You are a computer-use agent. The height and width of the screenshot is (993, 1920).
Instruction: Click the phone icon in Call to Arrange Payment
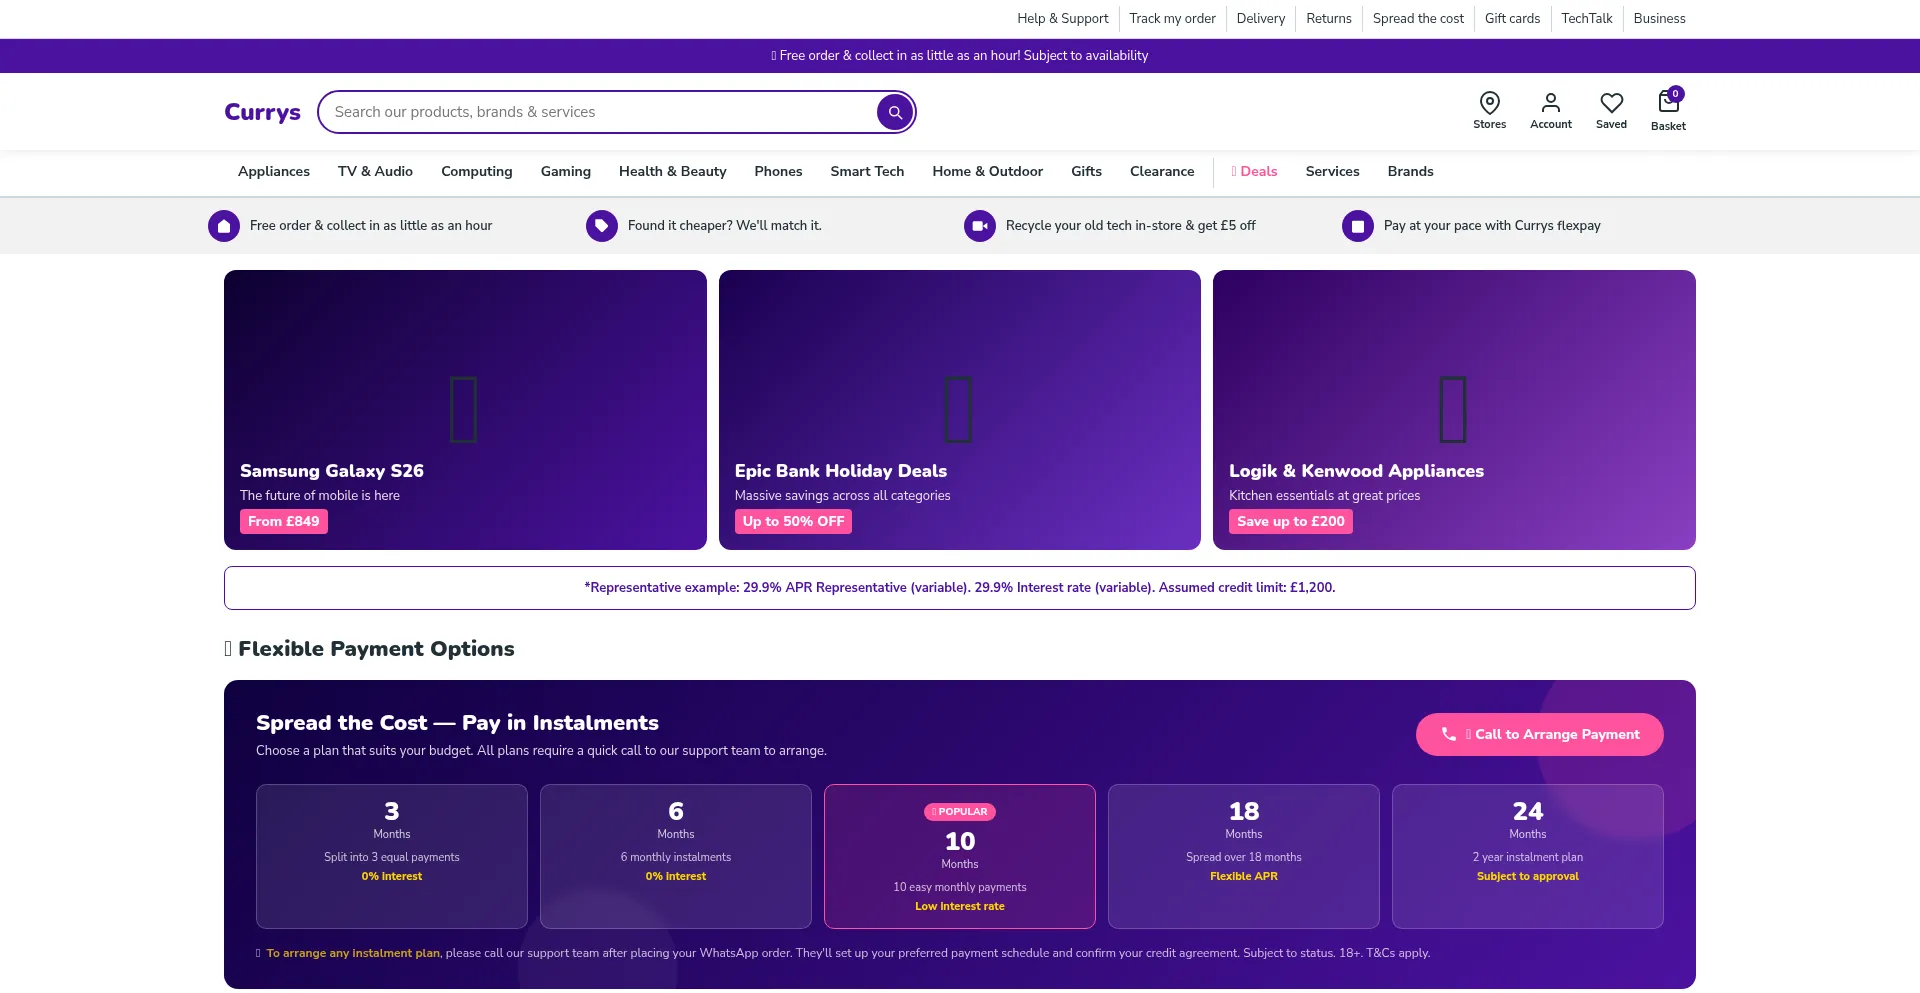pyautogui.click(x=1448, y=734)
